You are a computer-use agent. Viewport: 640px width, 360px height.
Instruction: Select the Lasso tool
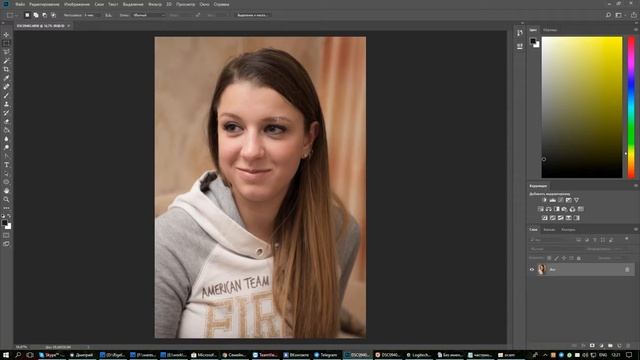click(6, 52)
